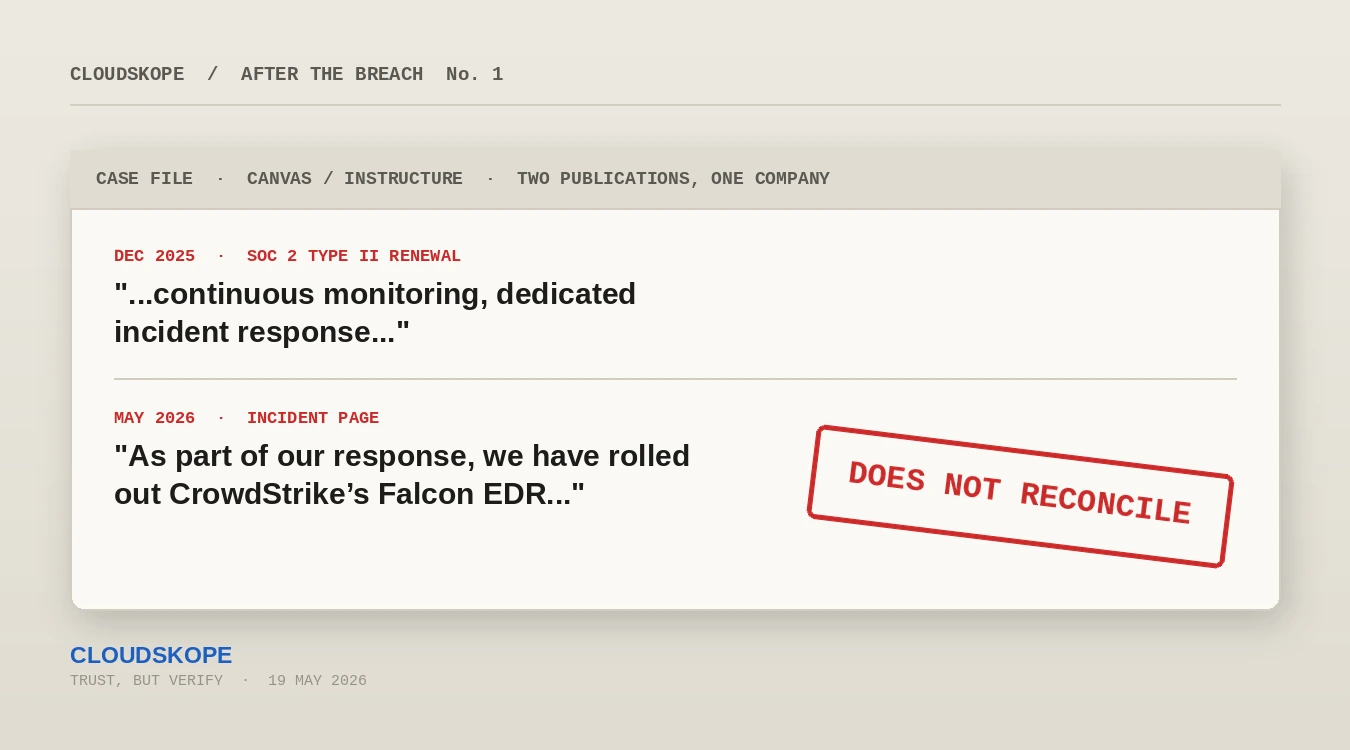This screenshot has height=750, width=1350.
Task: Click the "continuous monitoring, dedicated incident response" quote
Action: pyautogui.click(x=375, y=313)
